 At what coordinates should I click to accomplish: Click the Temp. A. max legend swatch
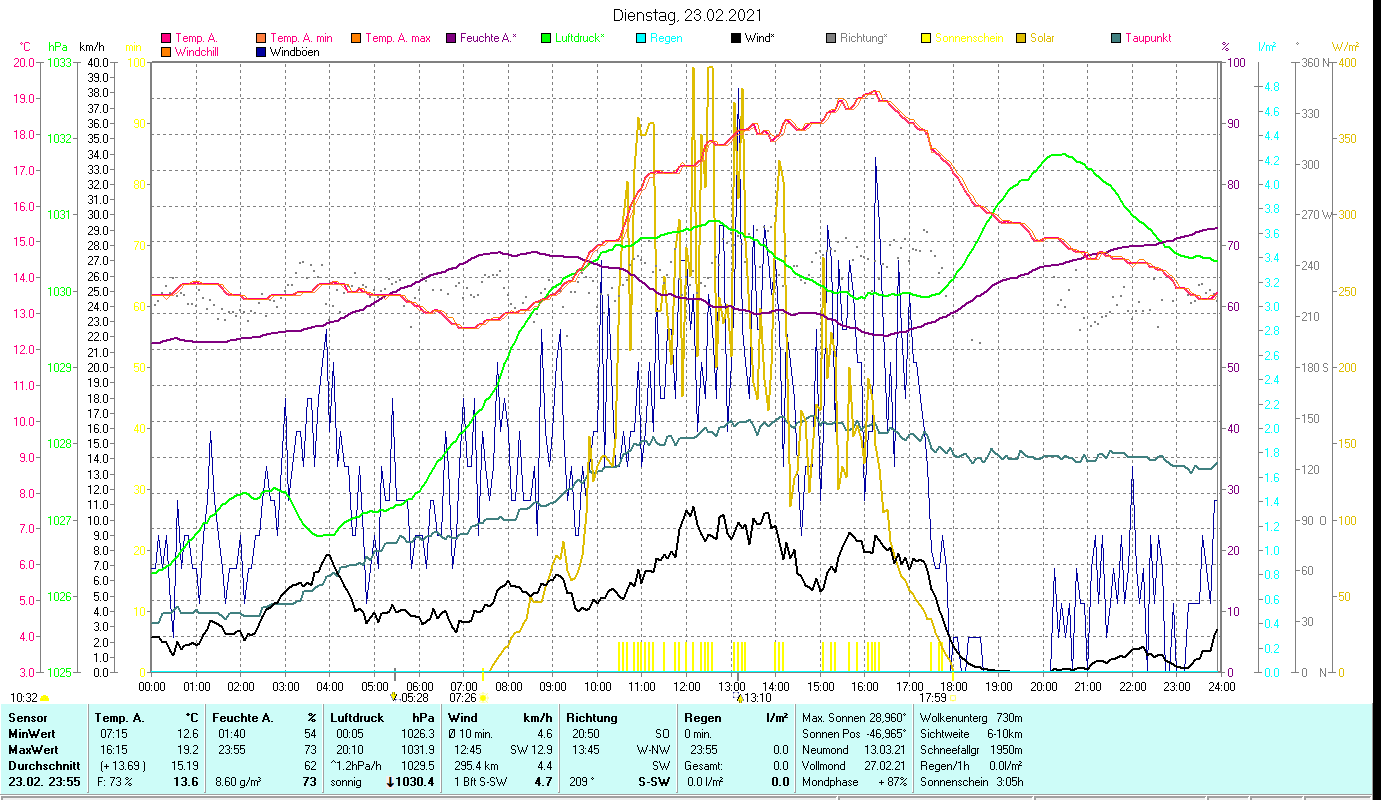(355, 39)
